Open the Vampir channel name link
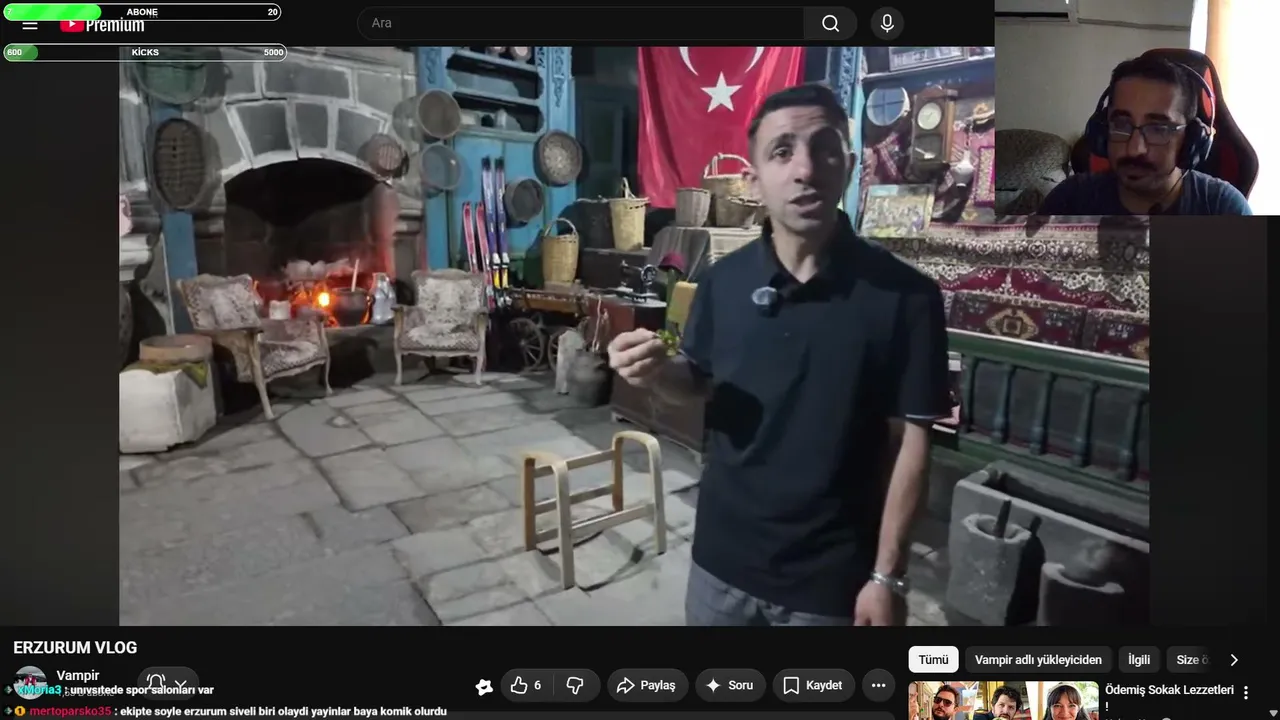 click(78, 676)
